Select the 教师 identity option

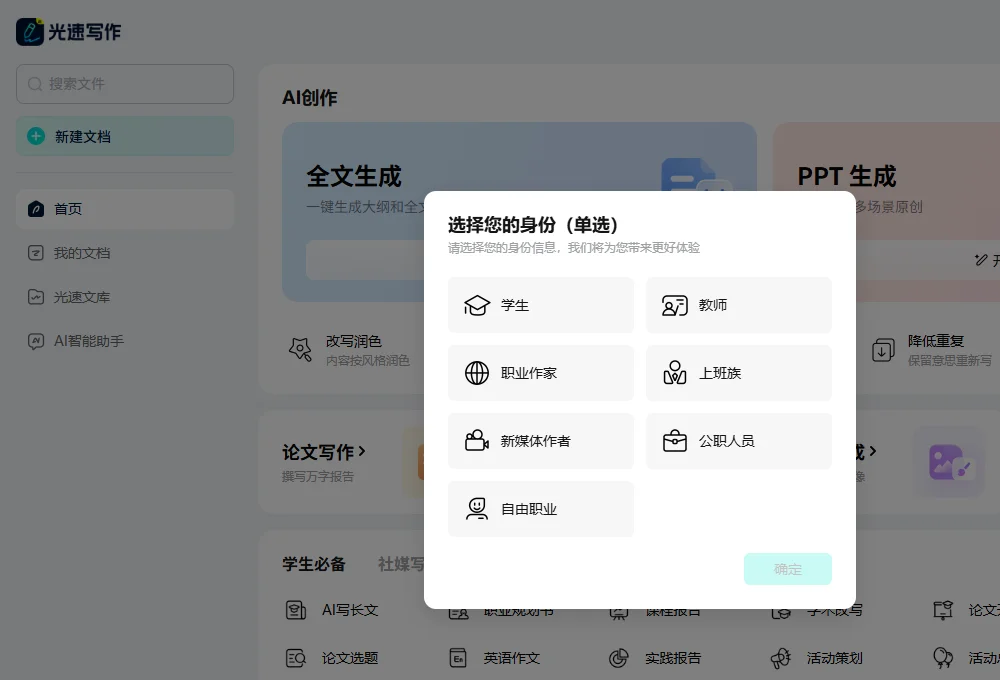pos(739,305)
